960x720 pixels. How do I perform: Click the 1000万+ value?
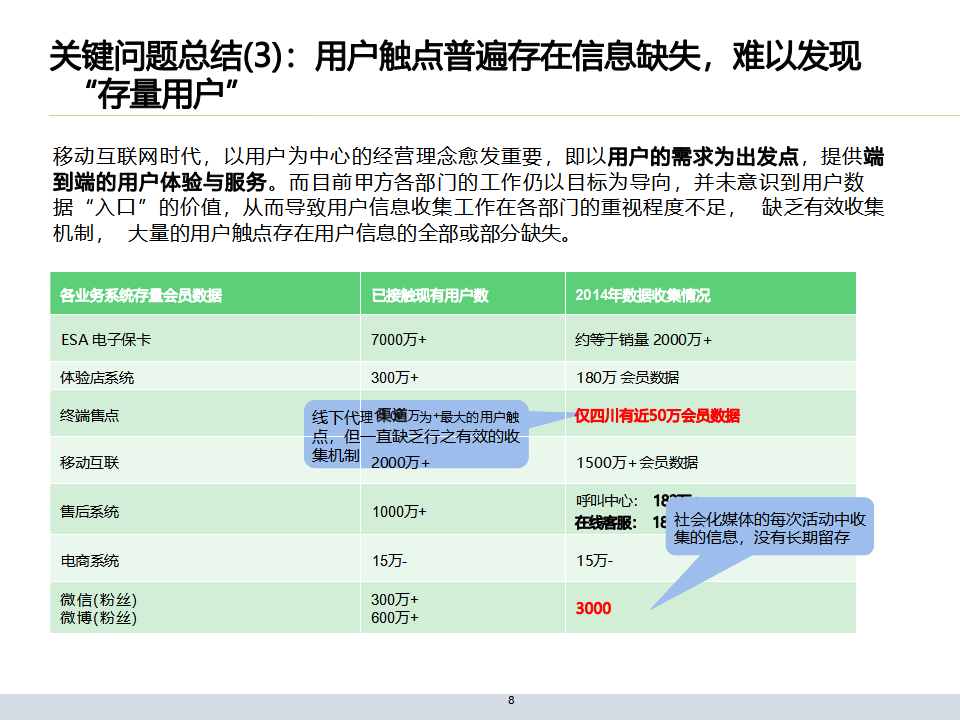399,512
